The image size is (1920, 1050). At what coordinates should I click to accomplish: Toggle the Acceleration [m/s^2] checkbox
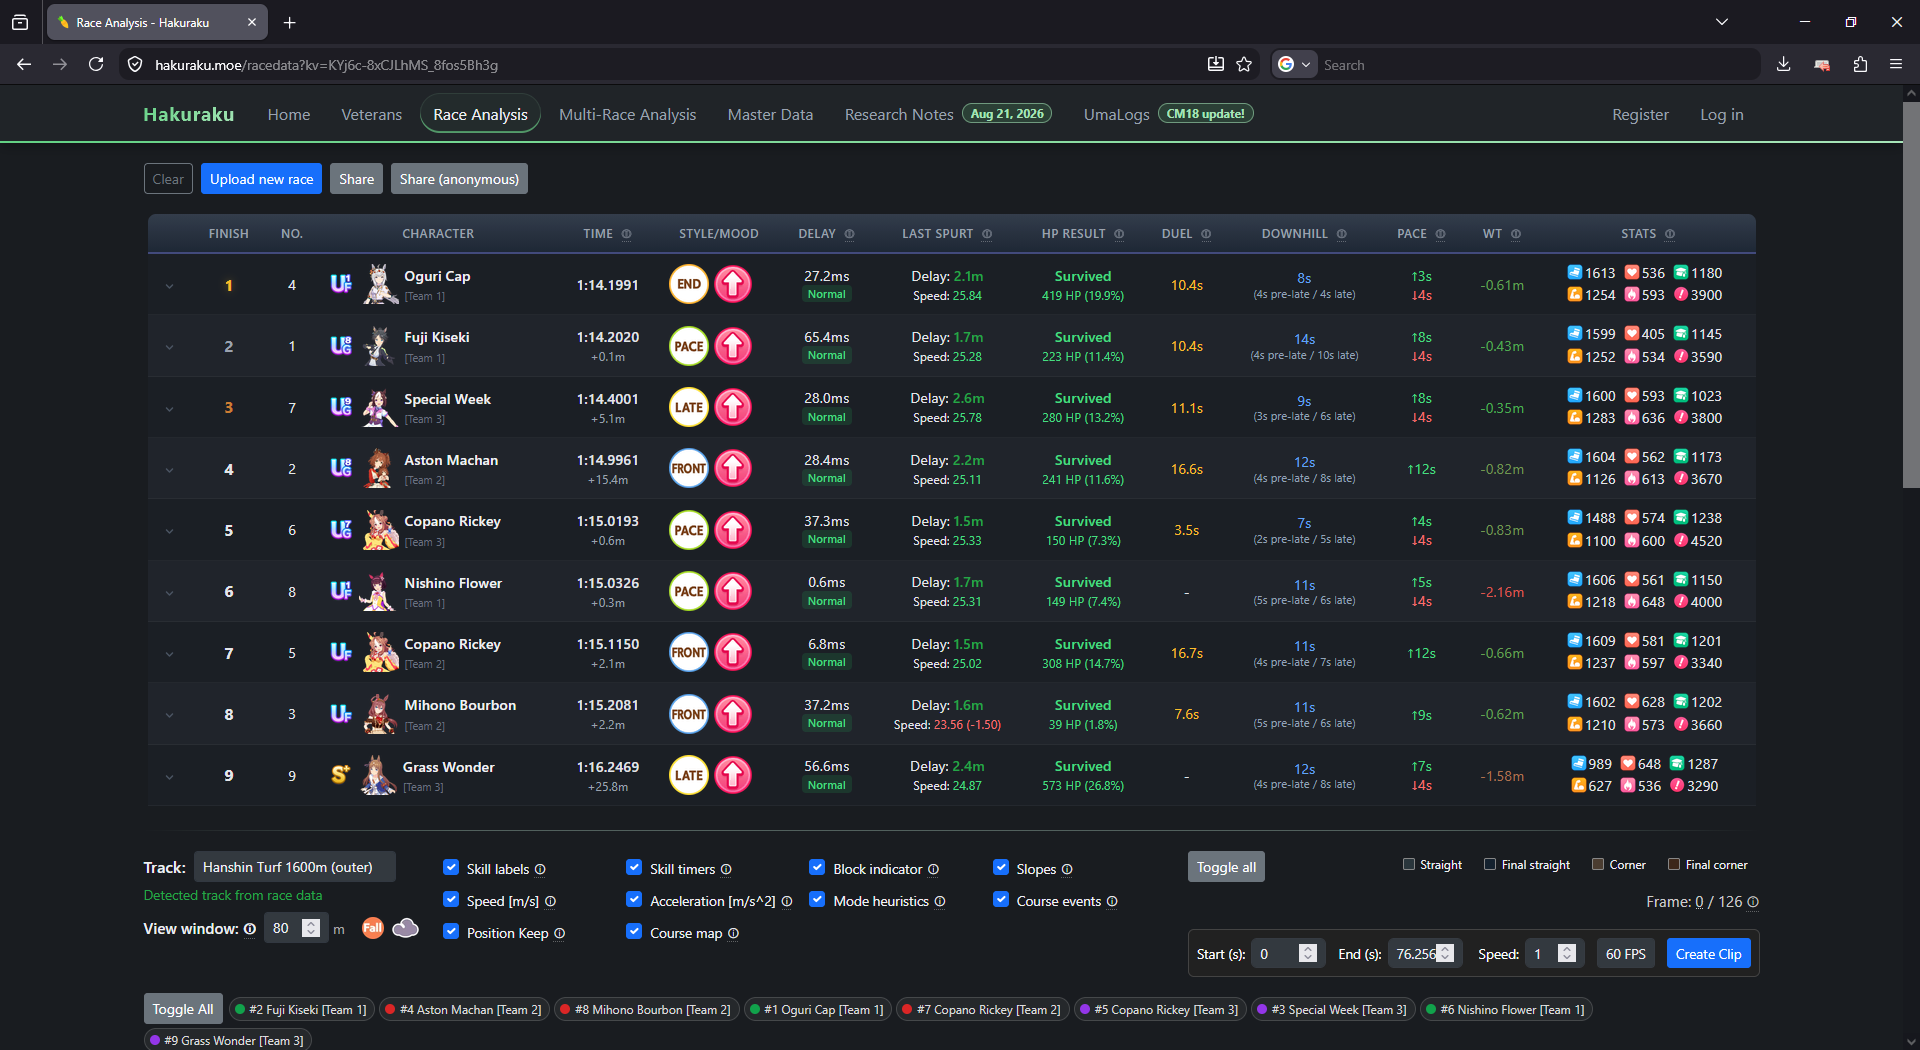[634, 900]
